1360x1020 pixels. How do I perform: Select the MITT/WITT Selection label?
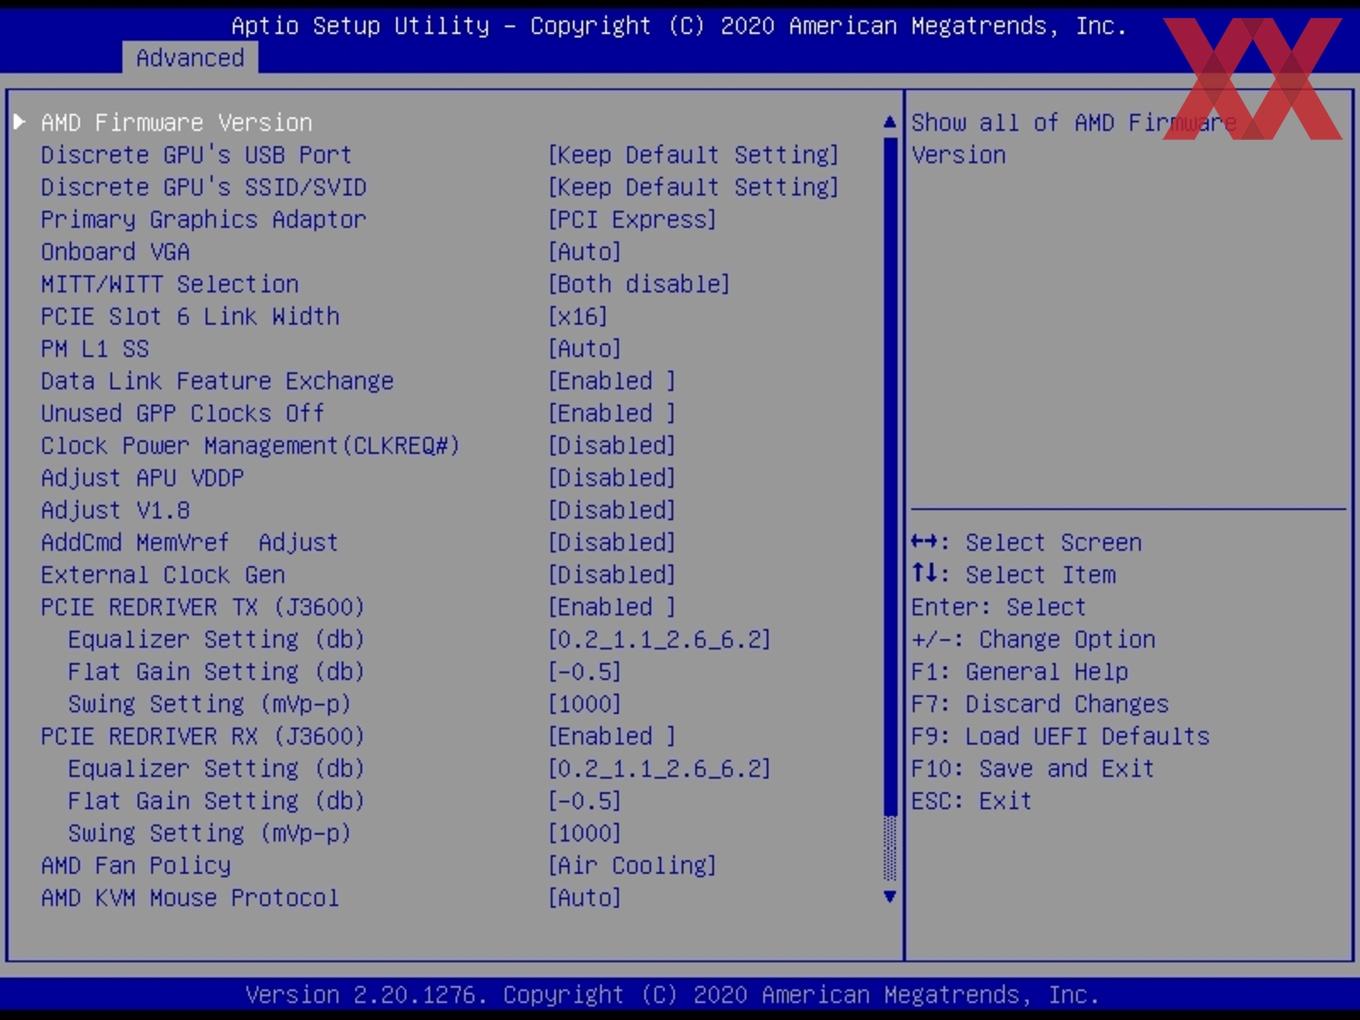click(170, 284)
